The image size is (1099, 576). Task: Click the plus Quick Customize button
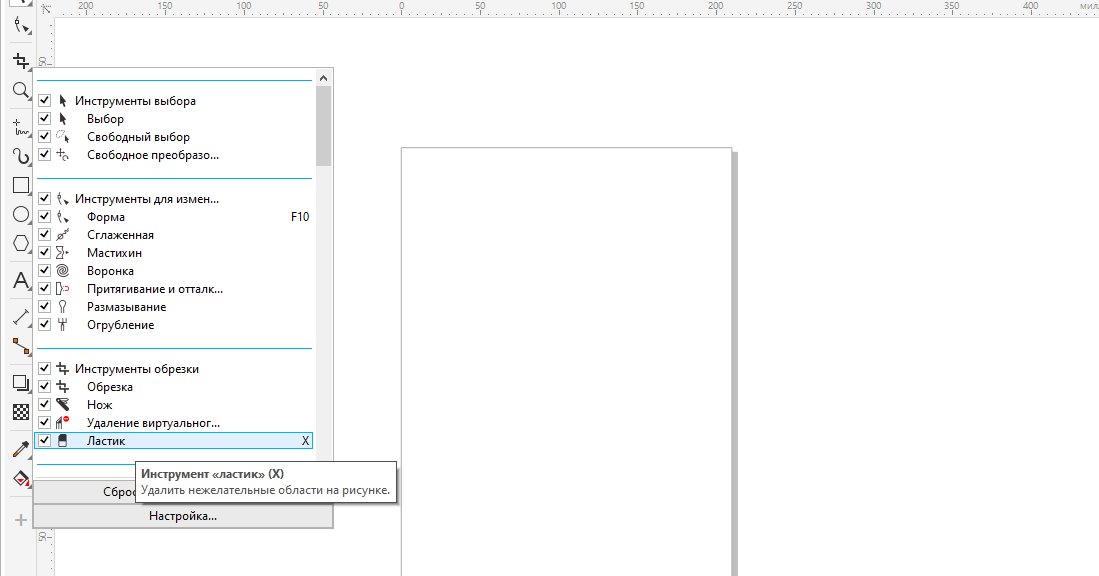(21, 520)
